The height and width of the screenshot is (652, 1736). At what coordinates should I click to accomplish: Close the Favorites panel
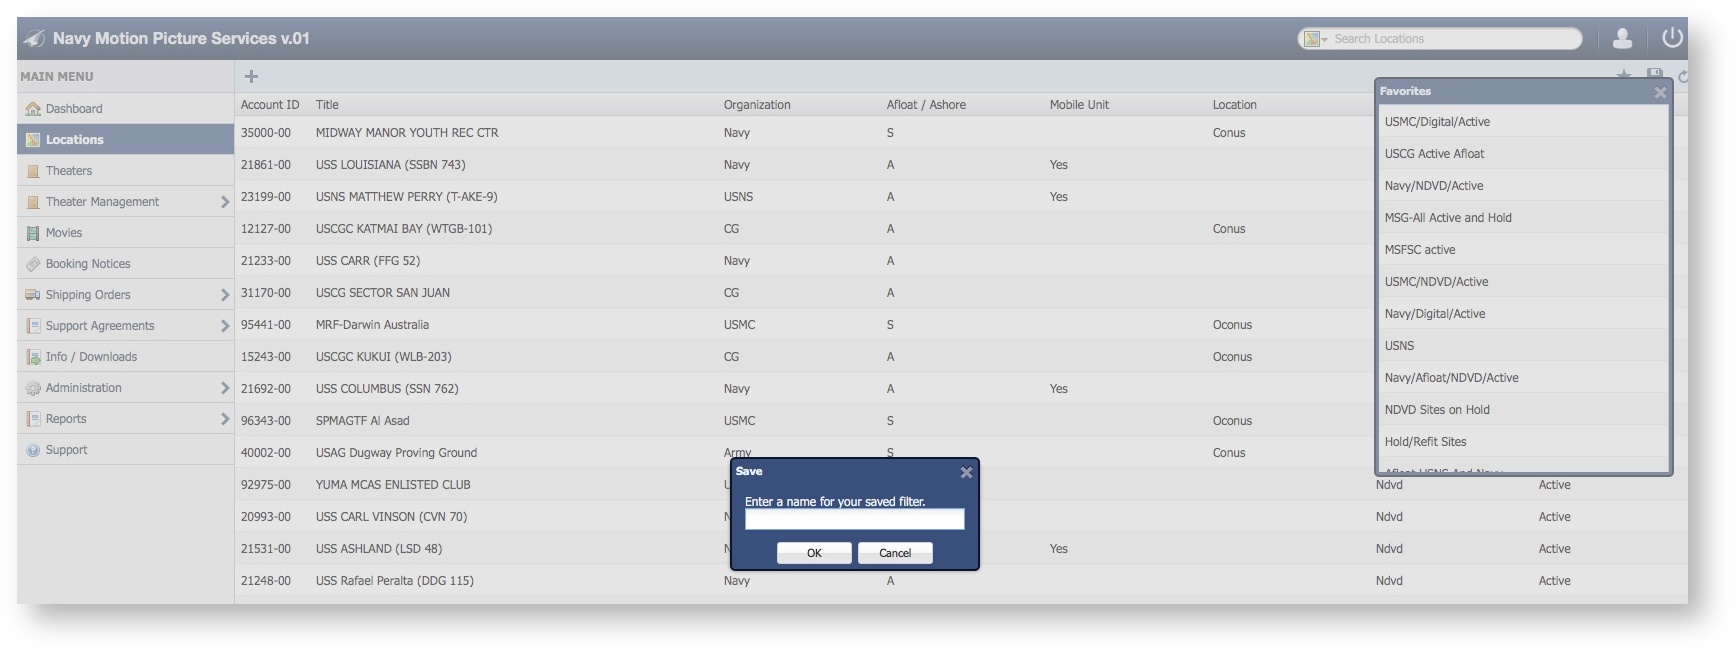point(1660,92)
